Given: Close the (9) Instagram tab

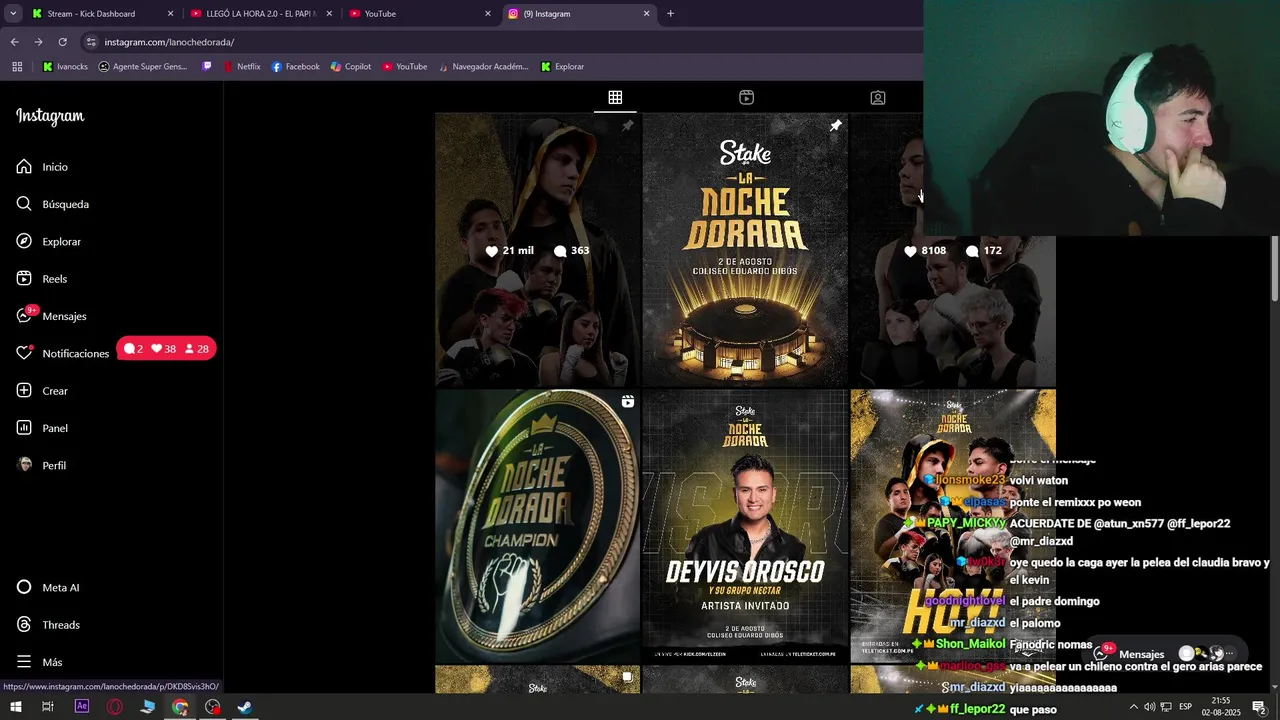Looking at the screenshot, I should (x=646, y=14).
